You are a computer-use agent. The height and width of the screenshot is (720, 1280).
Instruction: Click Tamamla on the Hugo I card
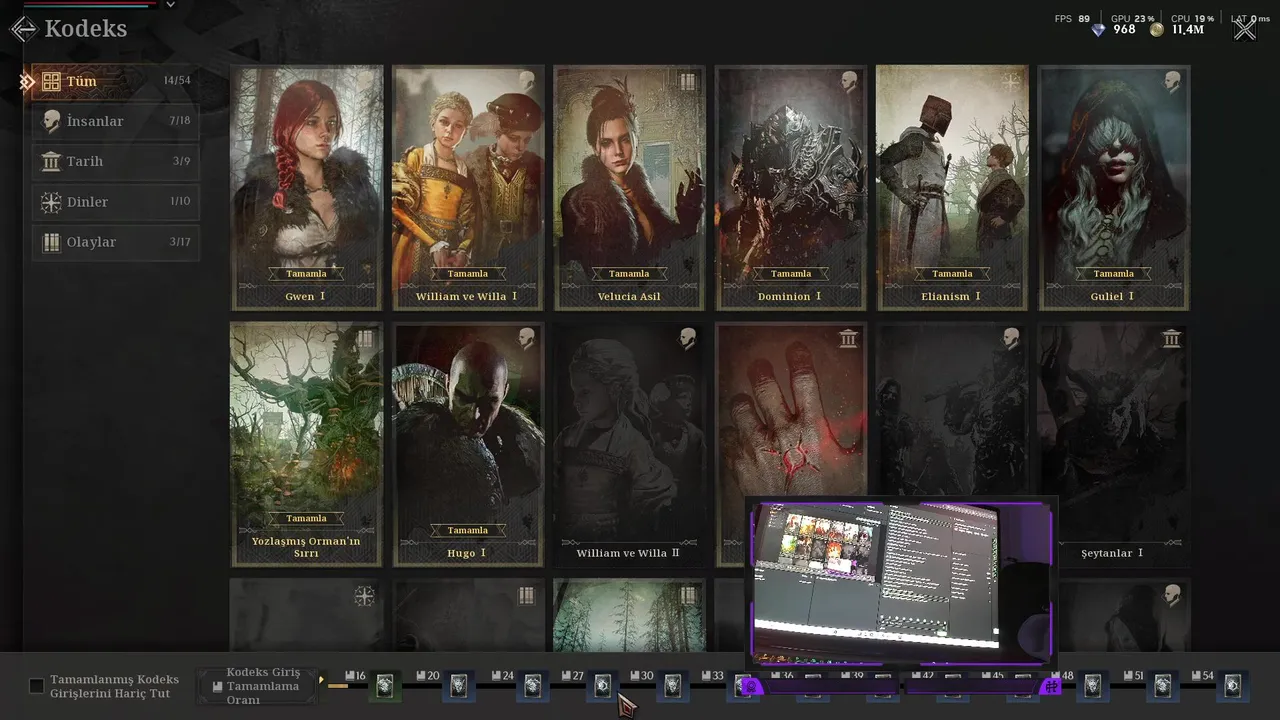pos(467,531)
